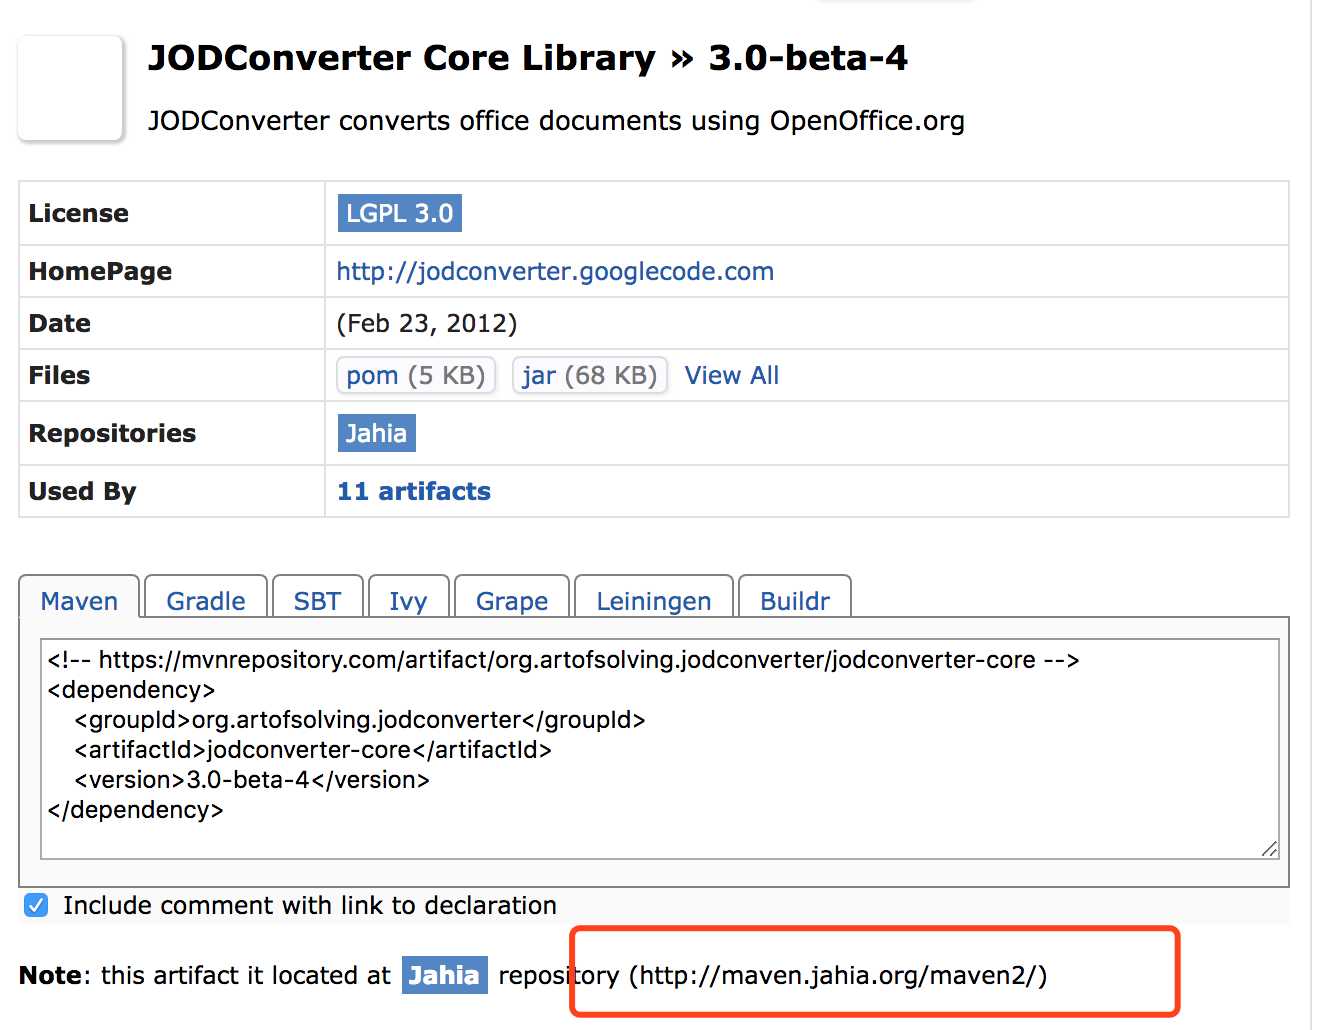Screen dimensions: 1334x1030
Task: Open the jodconverter.googlecode.com homepage link
Action: pyautogui.click(x=555, y=271)
